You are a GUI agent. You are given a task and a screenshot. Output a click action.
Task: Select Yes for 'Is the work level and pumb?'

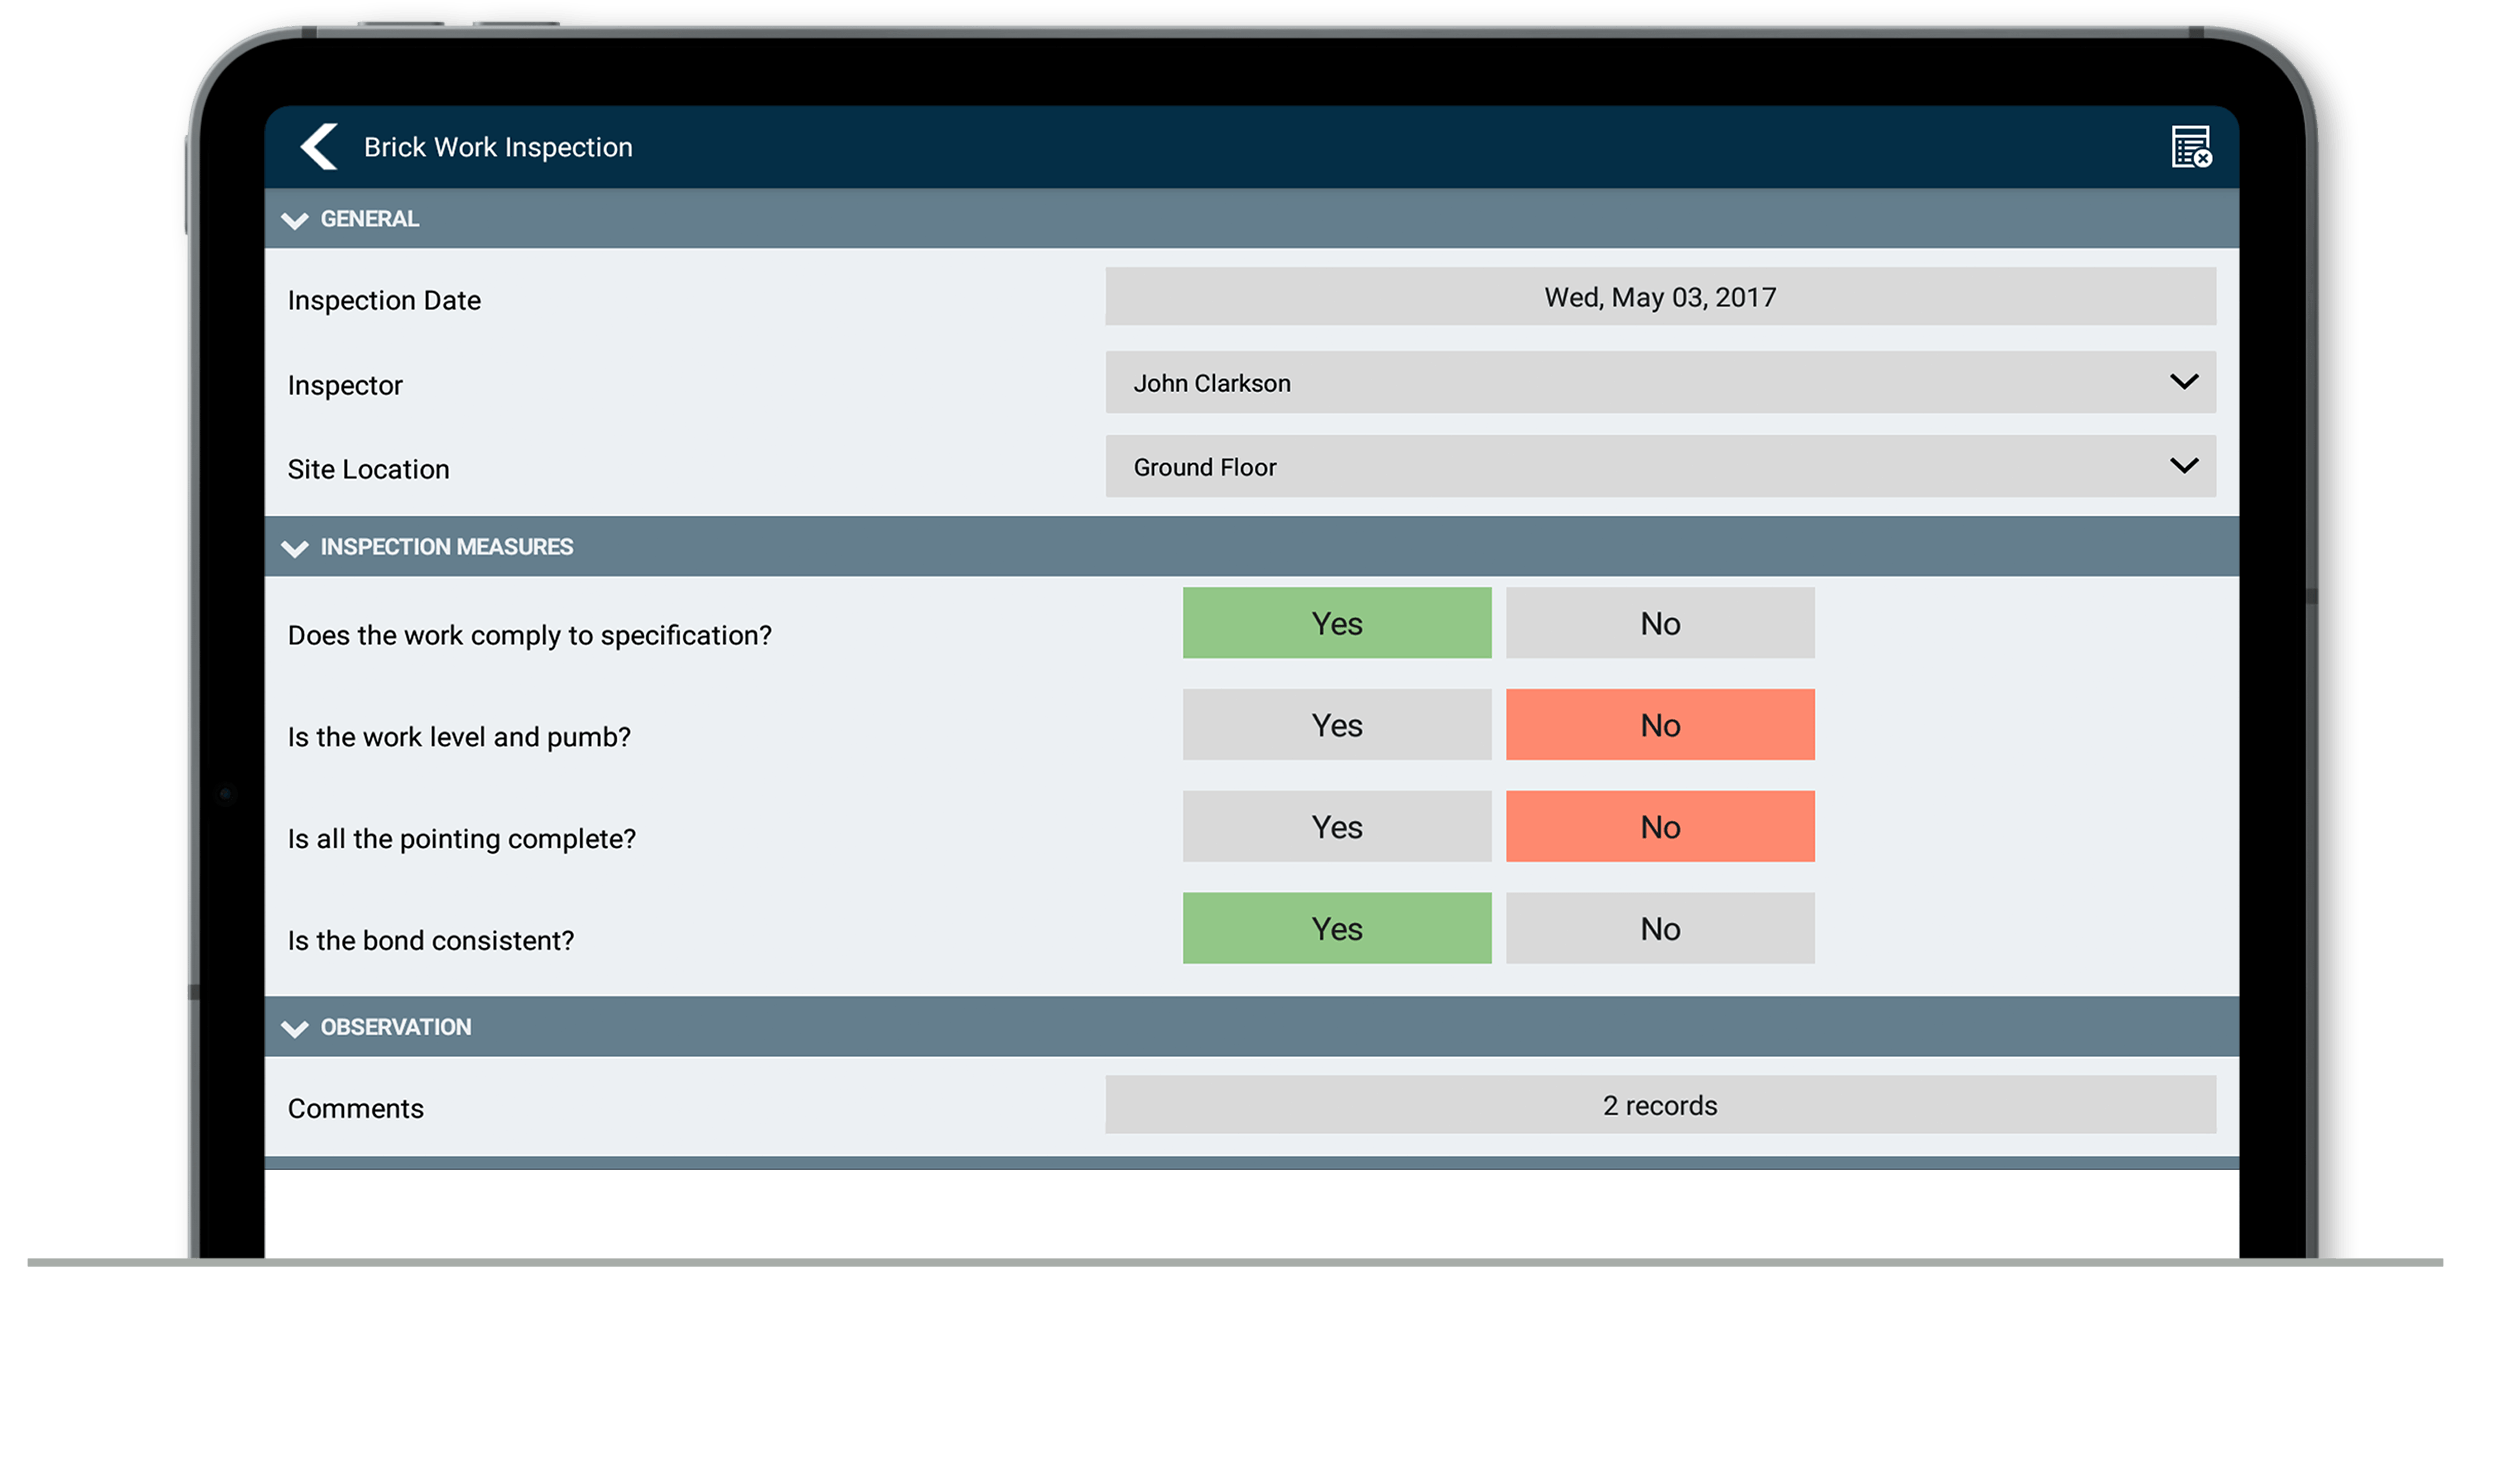pyautogui.click(x=1337, y=725)
